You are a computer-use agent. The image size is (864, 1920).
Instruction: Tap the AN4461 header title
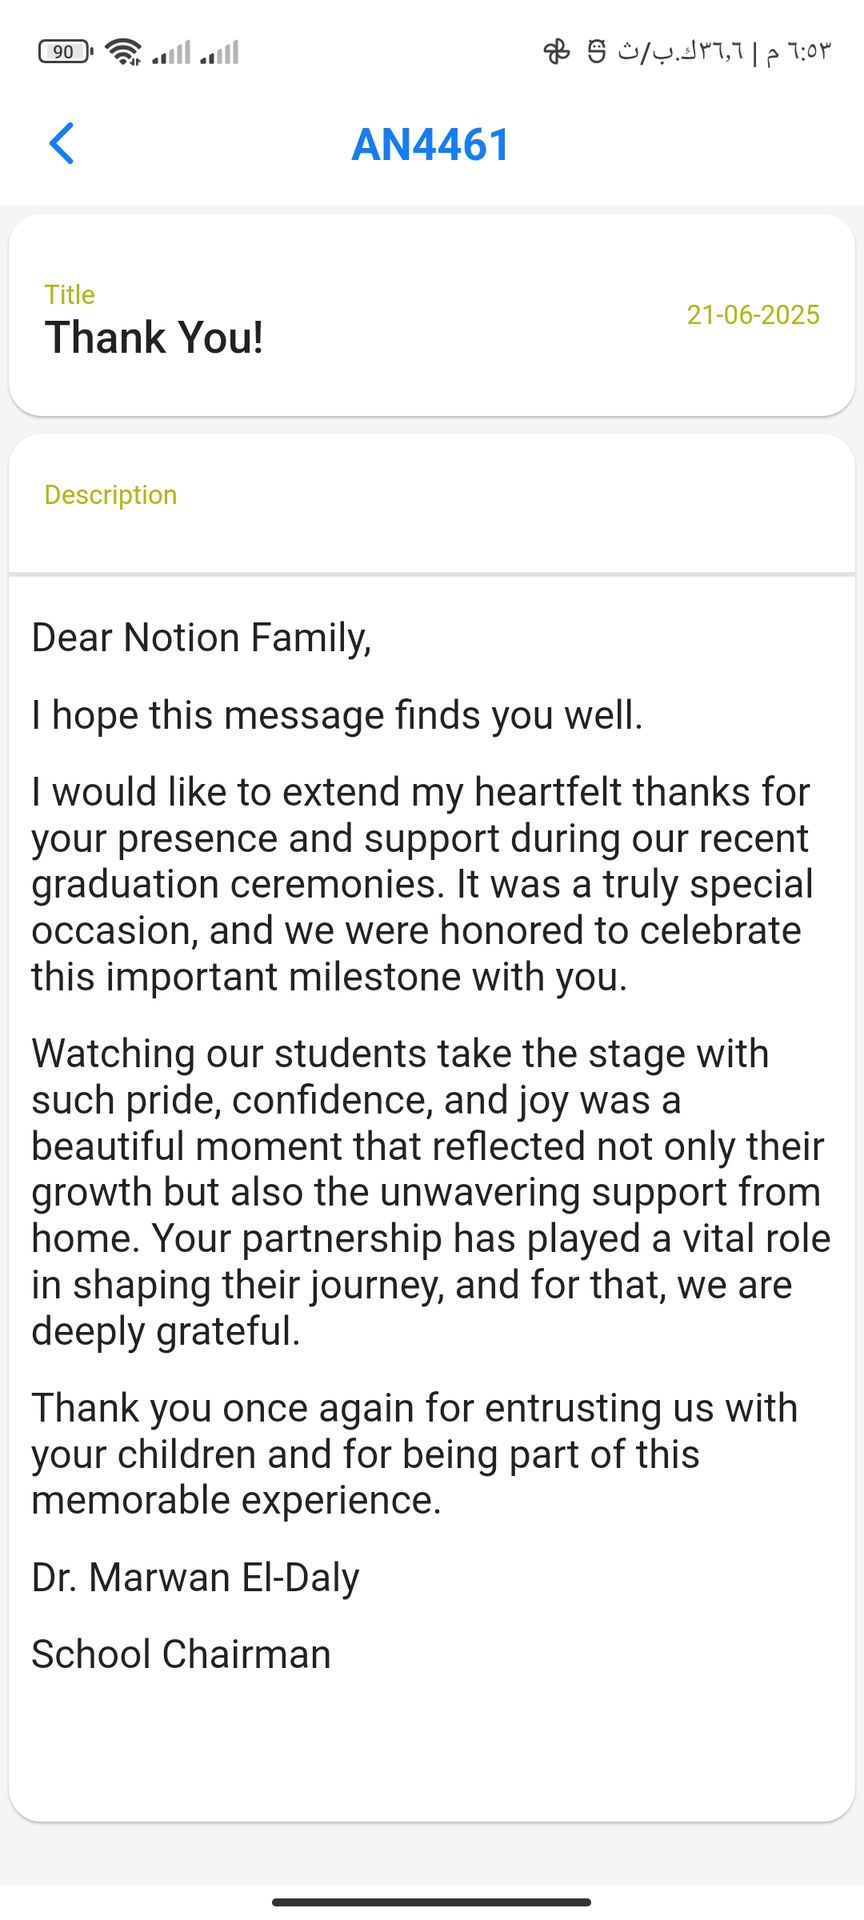click(431, 144)
